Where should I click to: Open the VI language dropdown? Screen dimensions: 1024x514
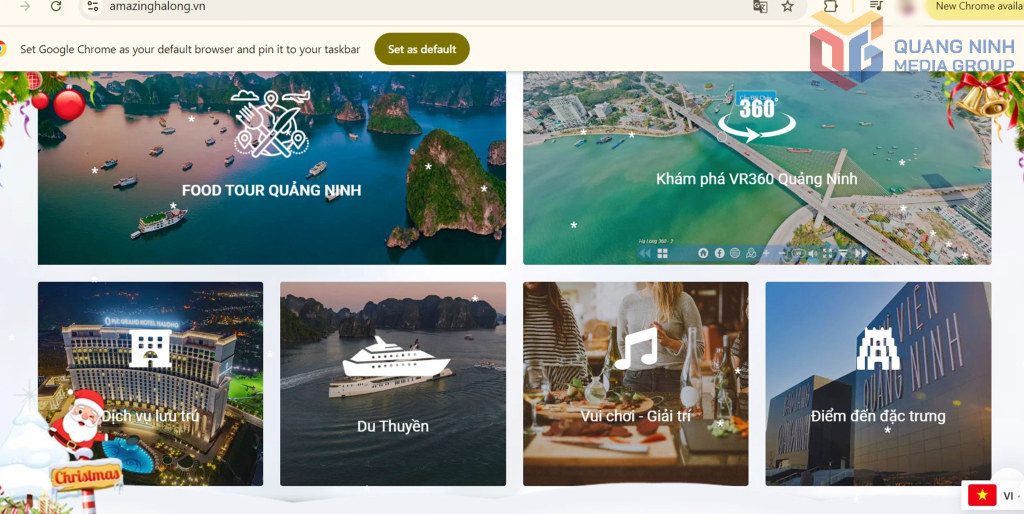click(993, 495)
